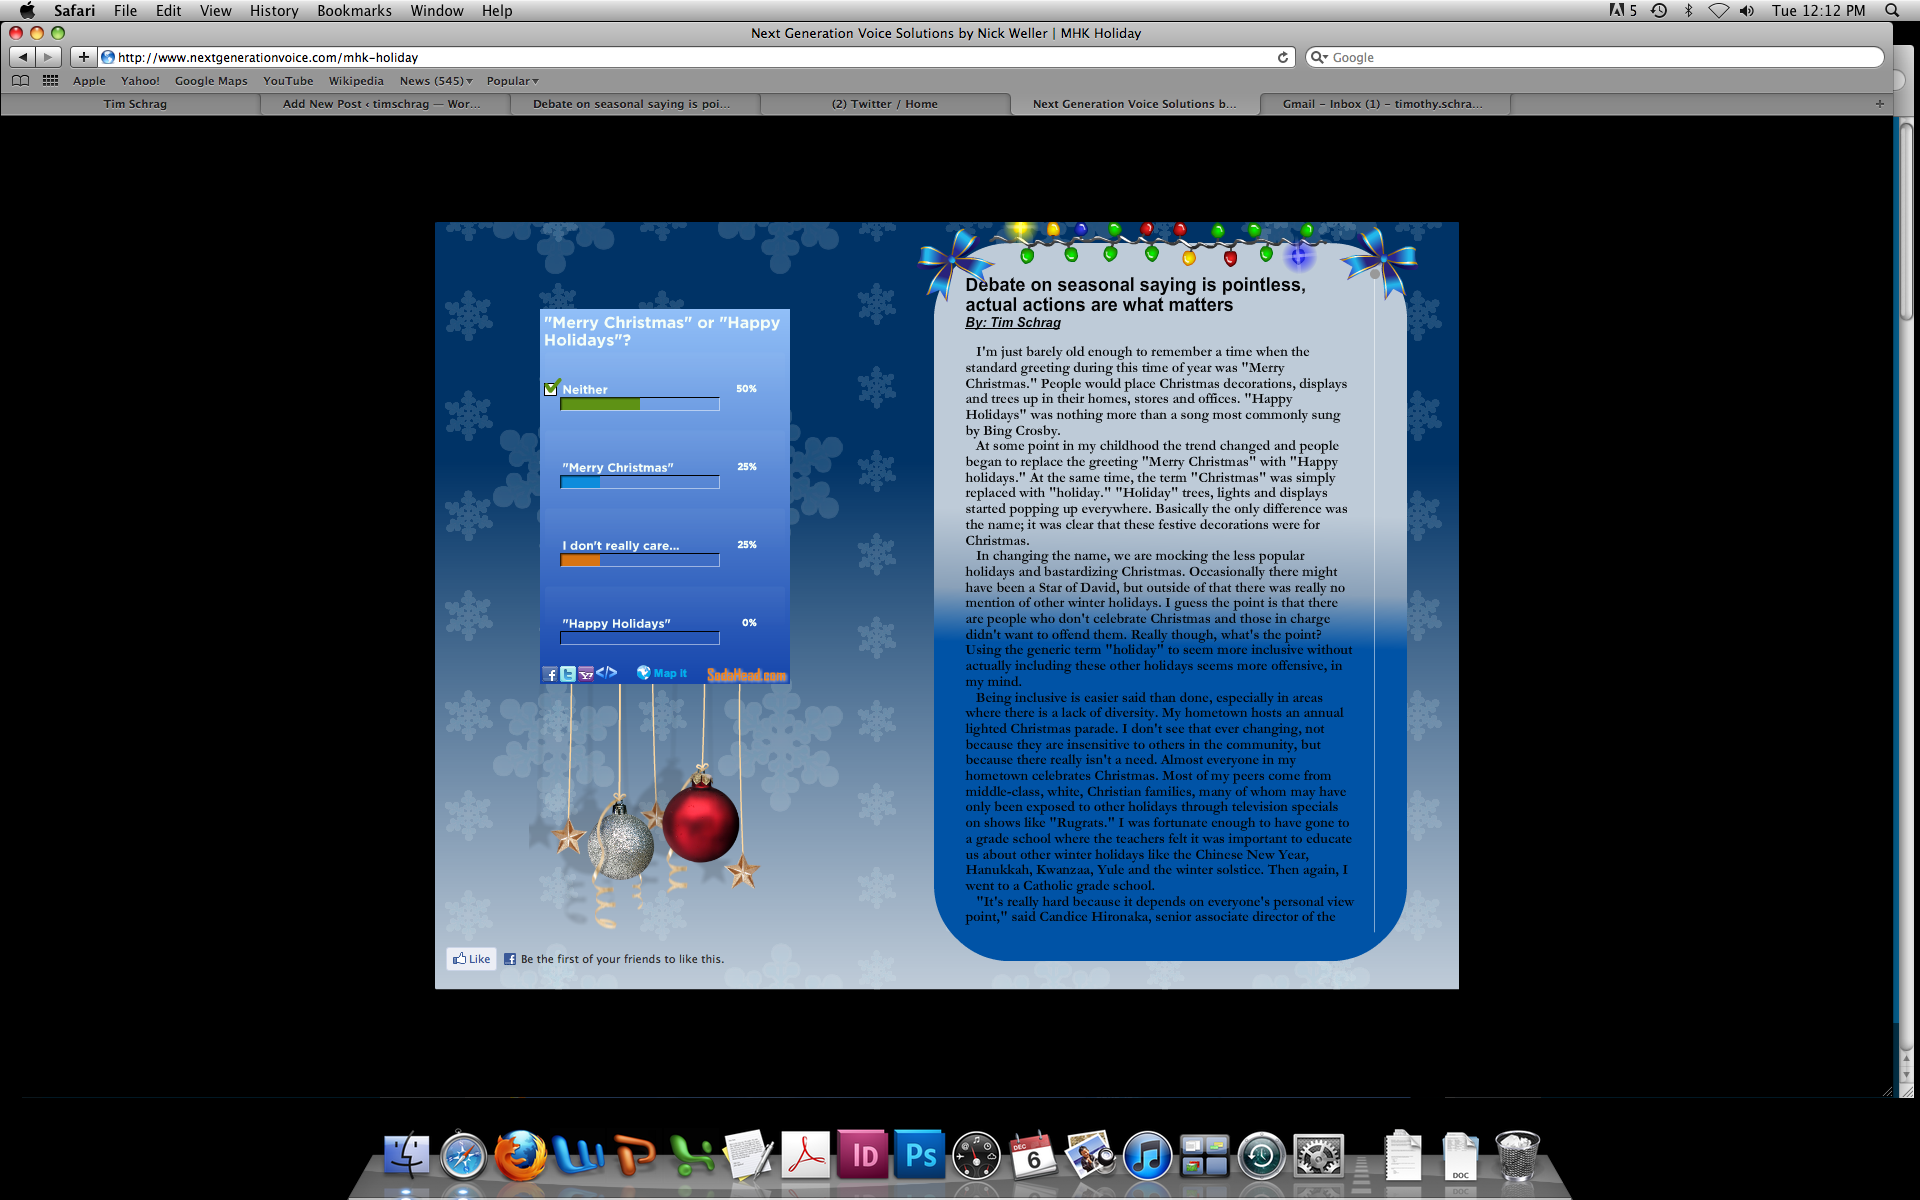Switch to the Gmail Inbox tab
This screenshot has width=1920, height=1200.
1382,104
